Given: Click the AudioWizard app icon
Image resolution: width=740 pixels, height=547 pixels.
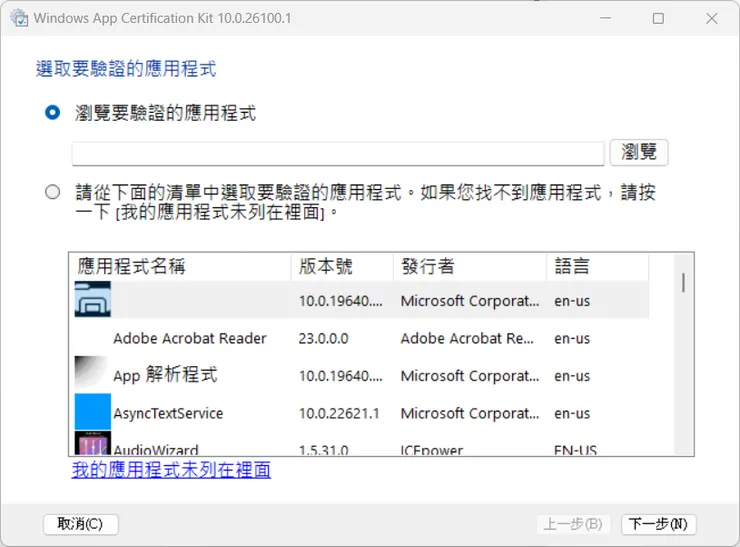Looking at the screenshot, I should click(x=92, y=443).
